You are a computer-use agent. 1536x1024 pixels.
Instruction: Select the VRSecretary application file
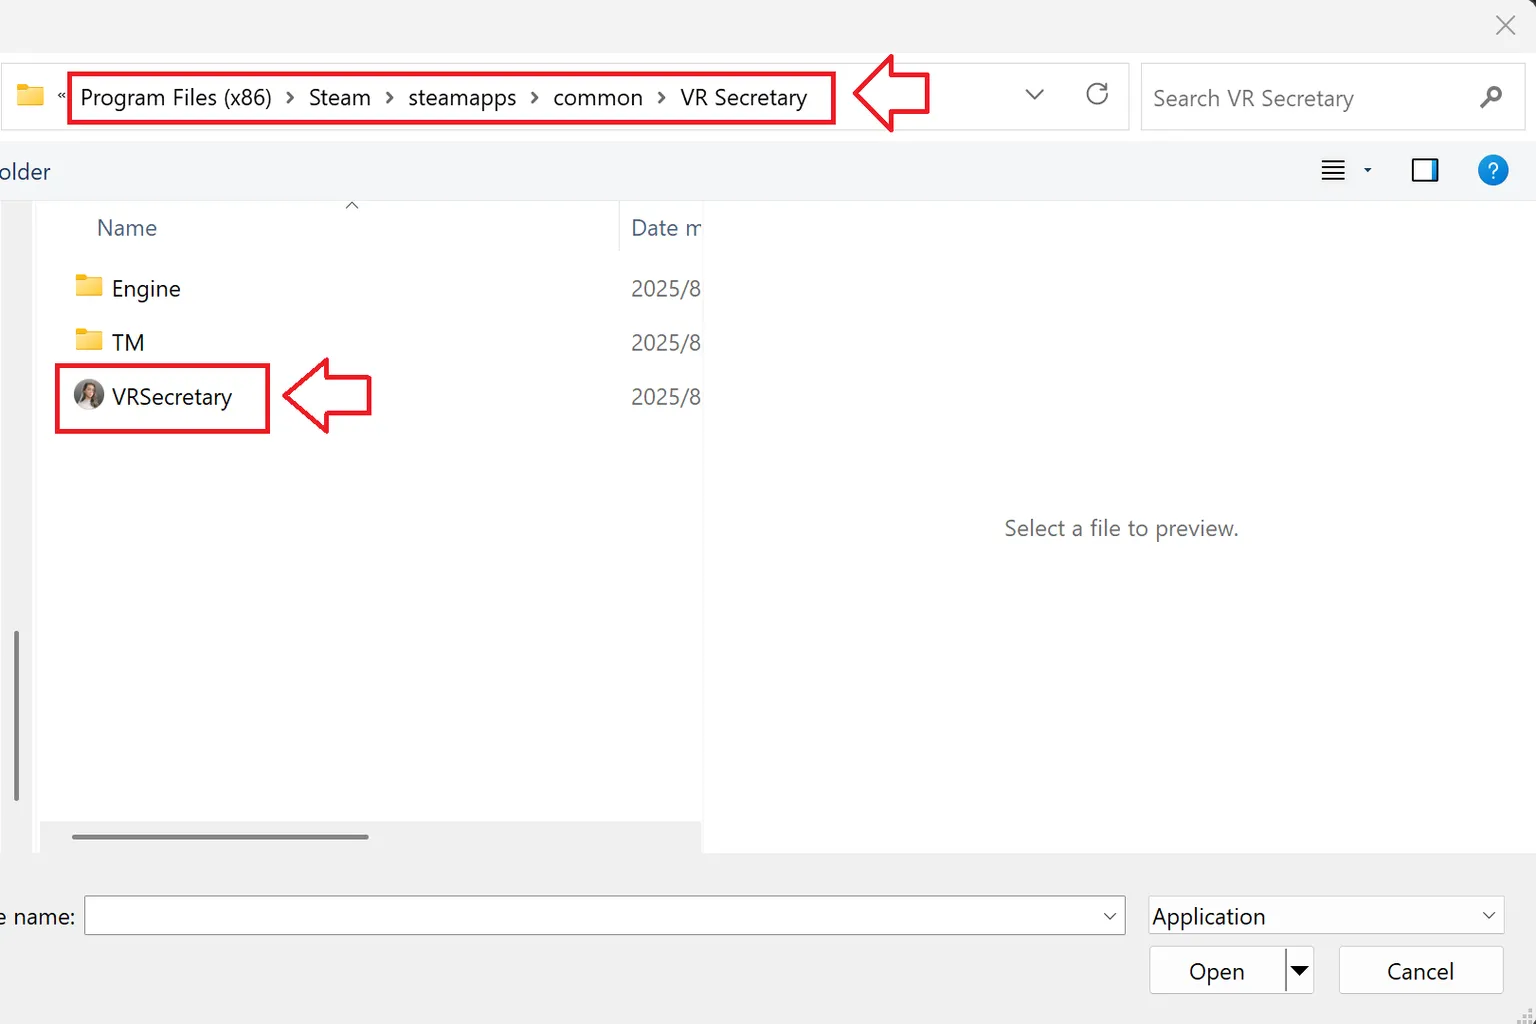172,397
